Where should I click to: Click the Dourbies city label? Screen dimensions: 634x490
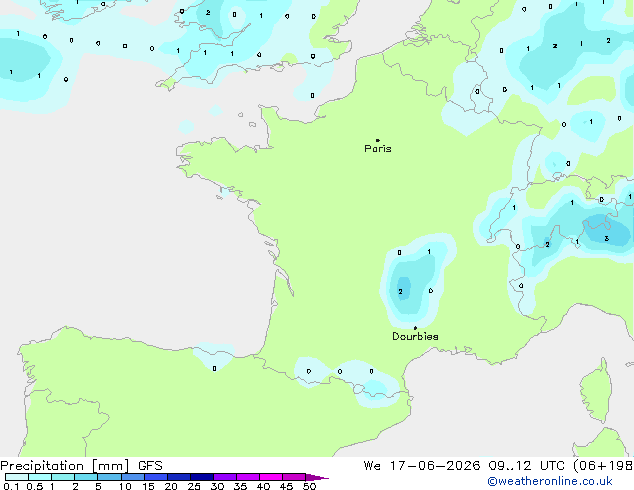point(415,336)
